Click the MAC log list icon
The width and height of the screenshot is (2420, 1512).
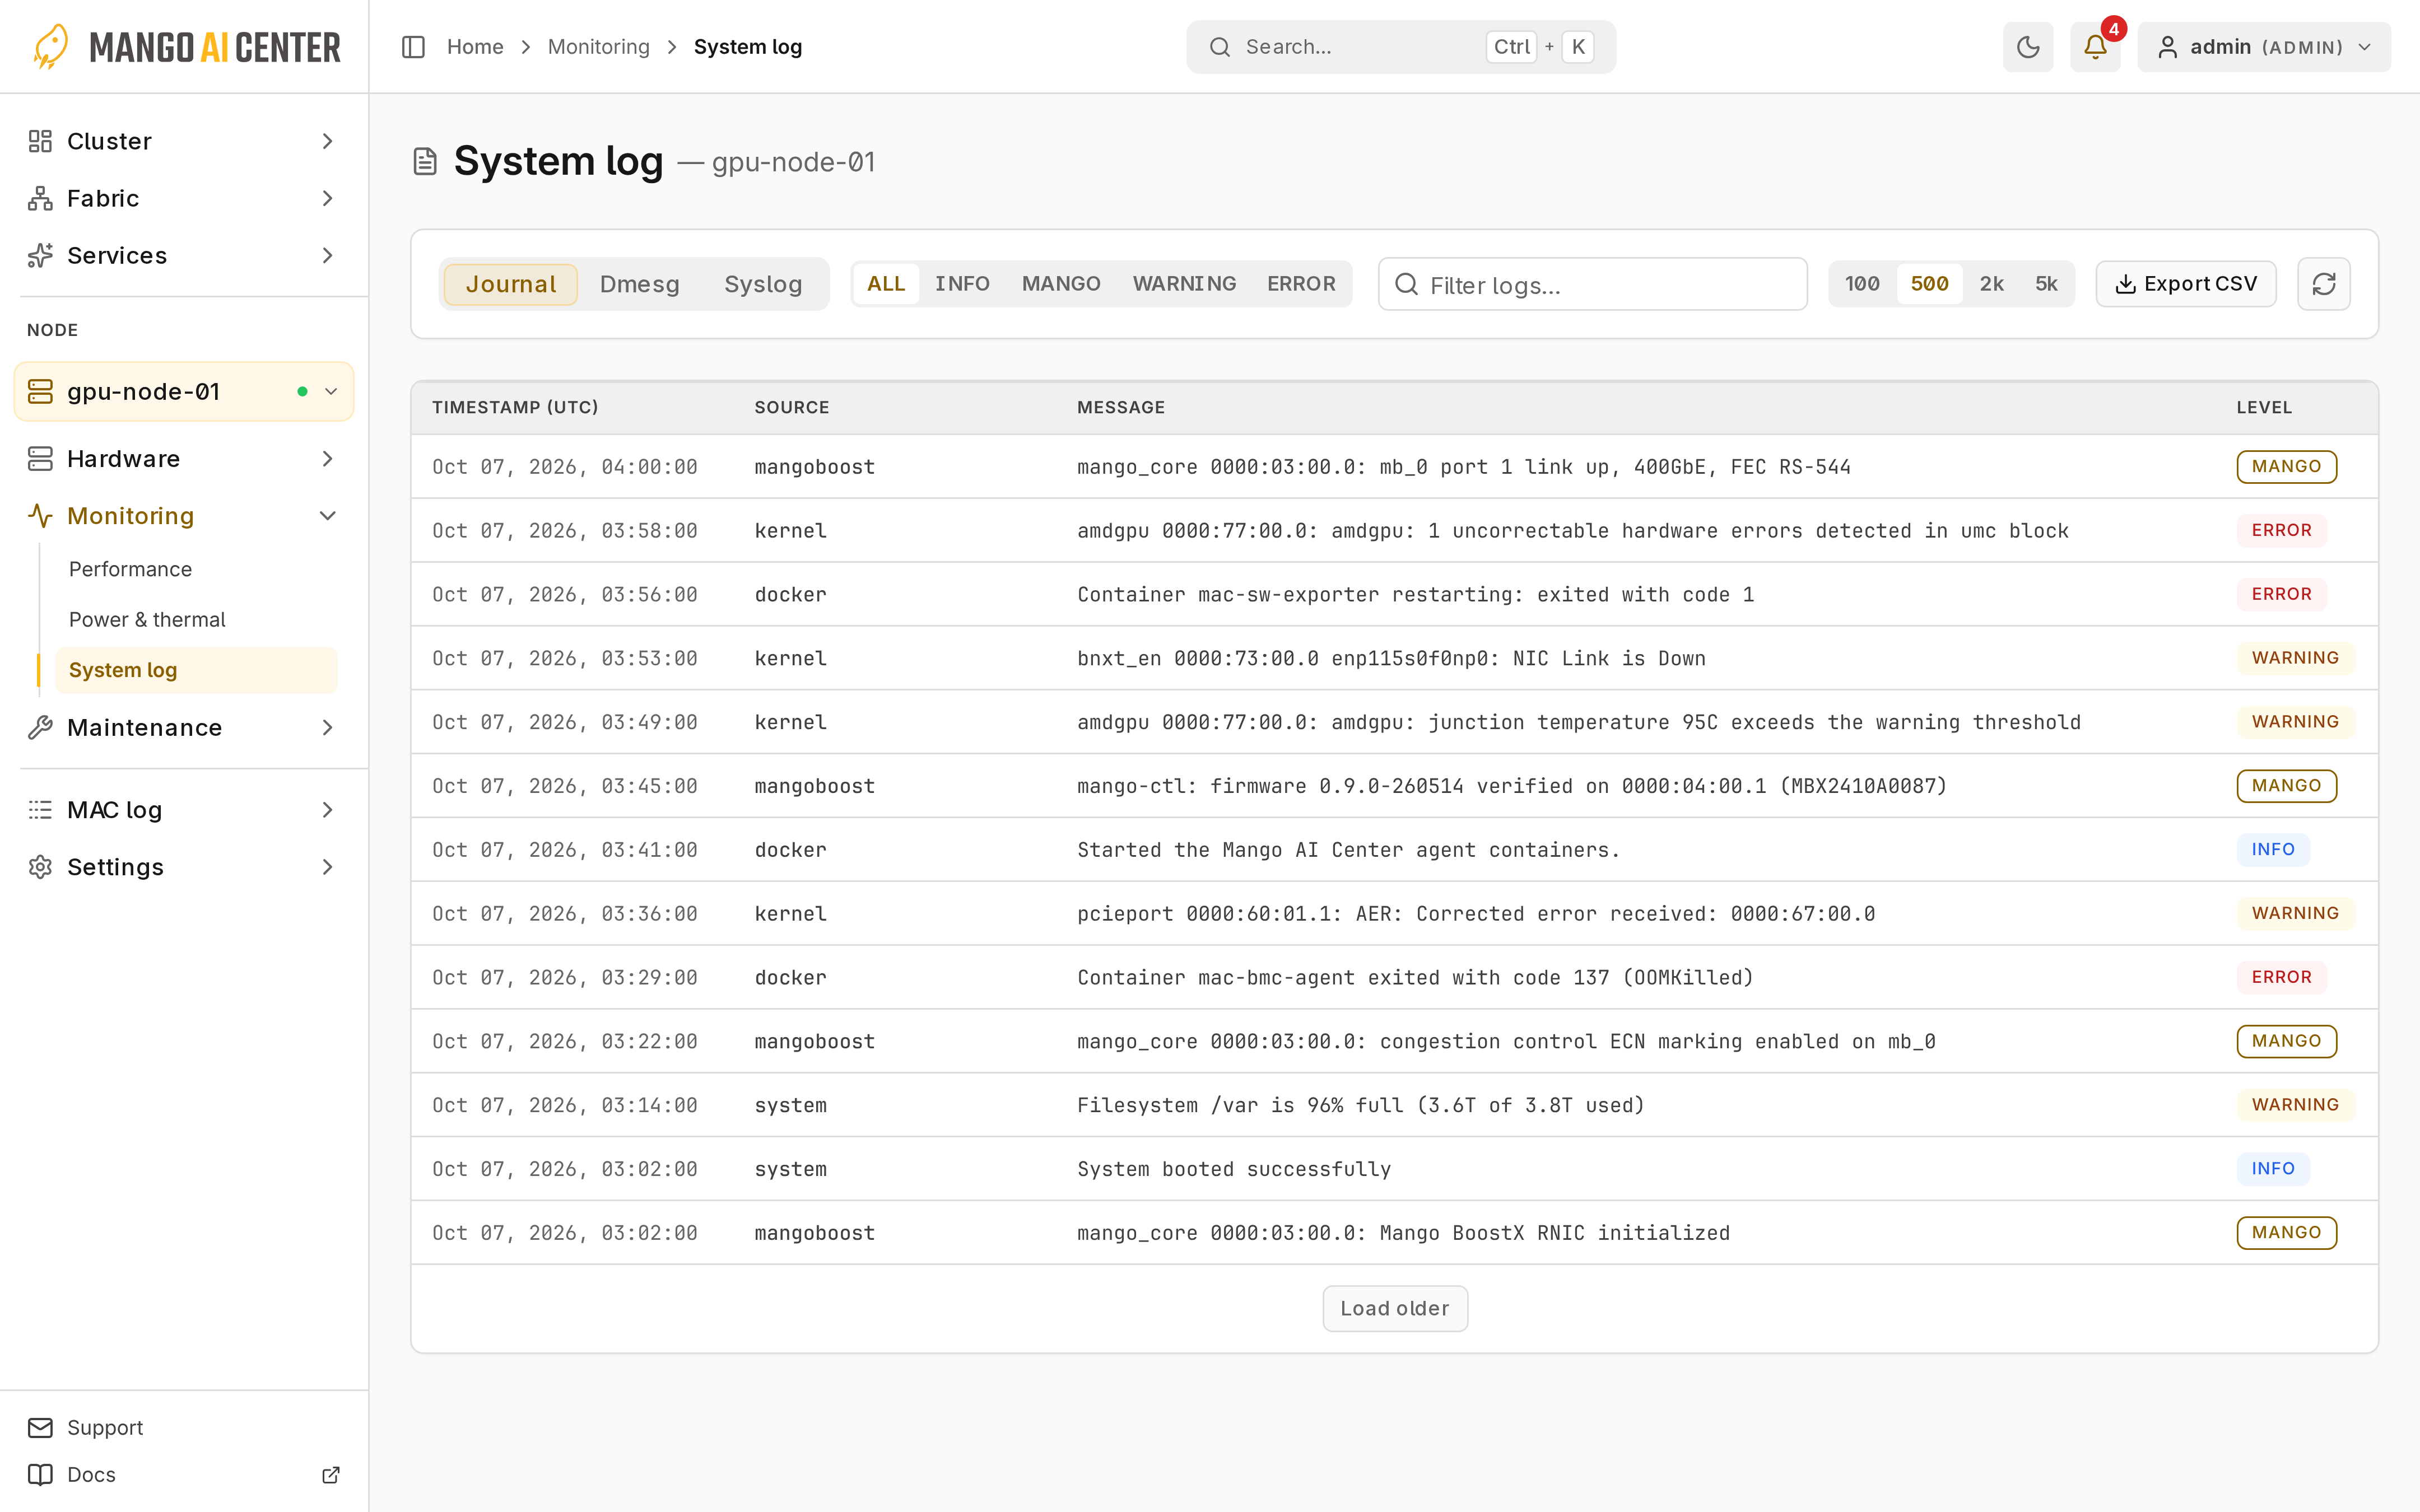(40, 809)
